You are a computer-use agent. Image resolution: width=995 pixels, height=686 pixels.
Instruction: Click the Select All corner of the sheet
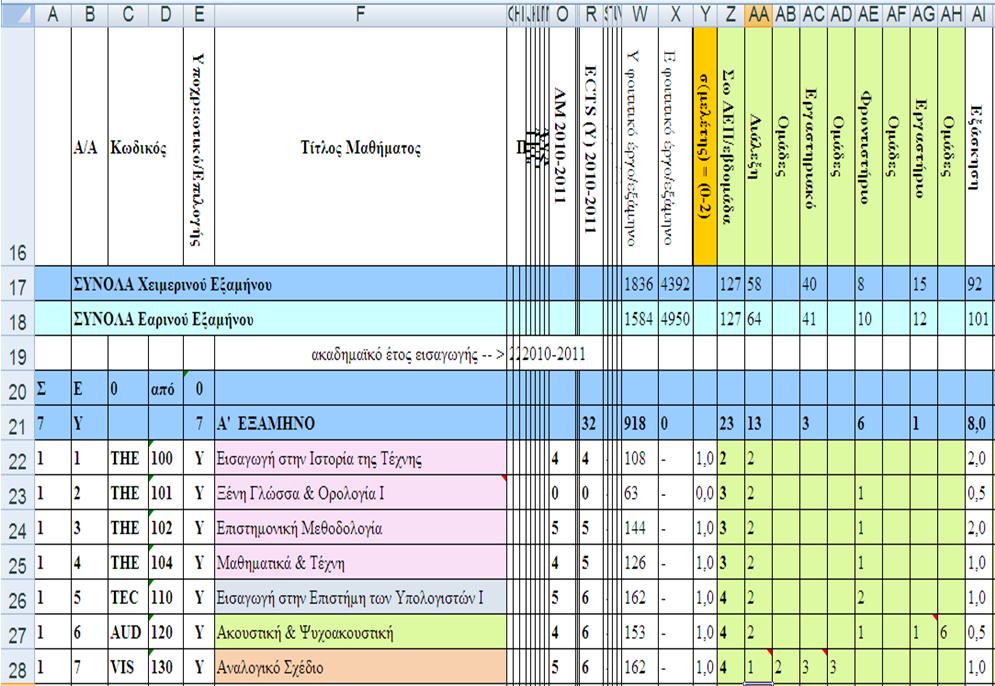click(17, 15)
